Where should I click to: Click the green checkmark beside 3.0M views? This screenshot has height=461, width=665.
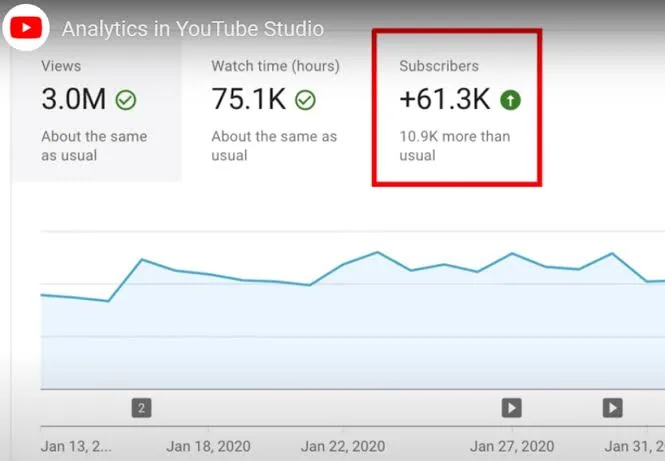(x=126, y=101)
